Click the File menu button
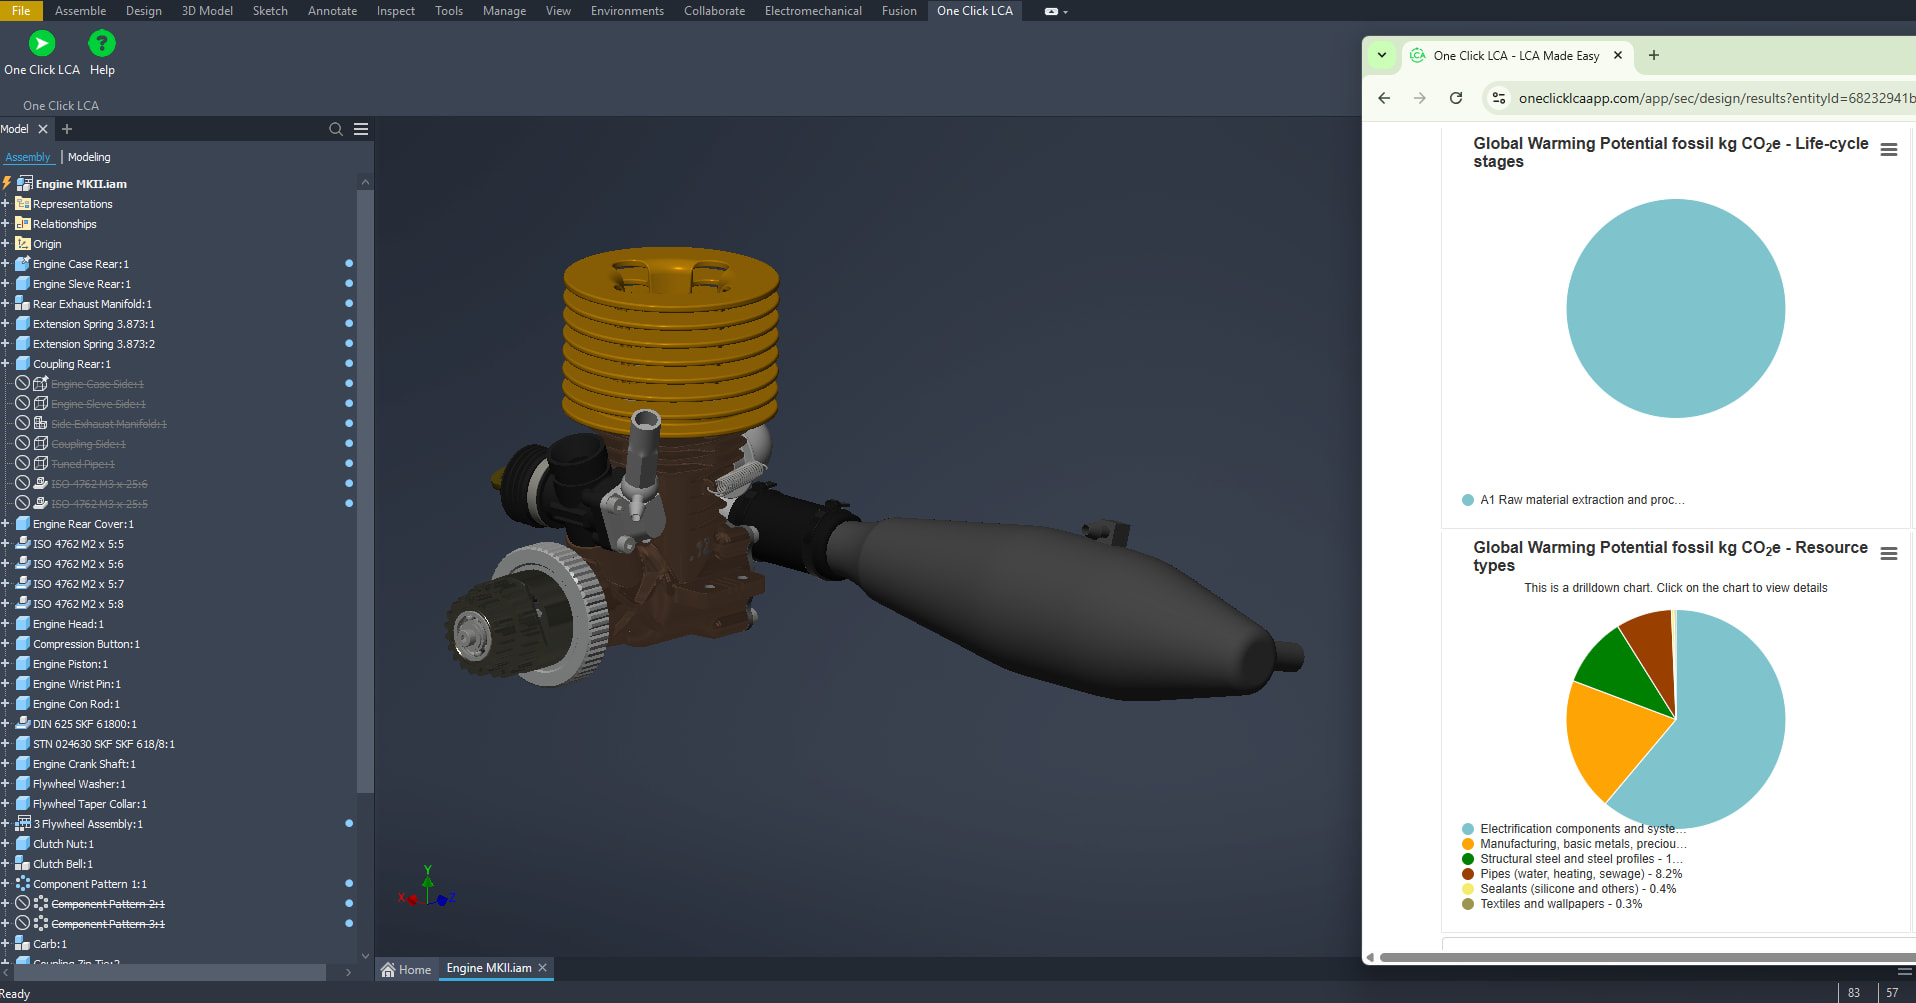 [21, 11]
